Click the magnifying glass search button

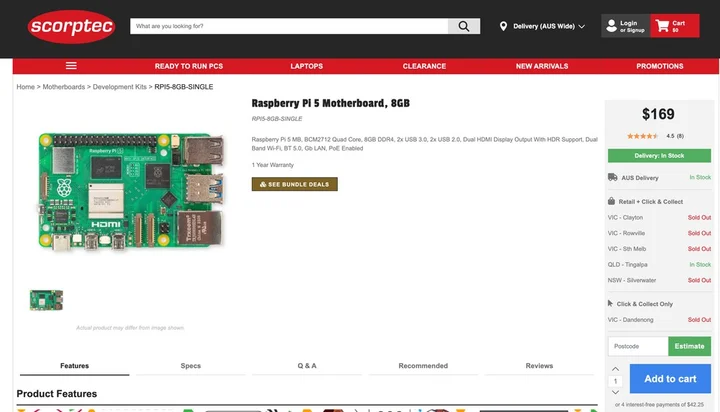pos(463,26)
